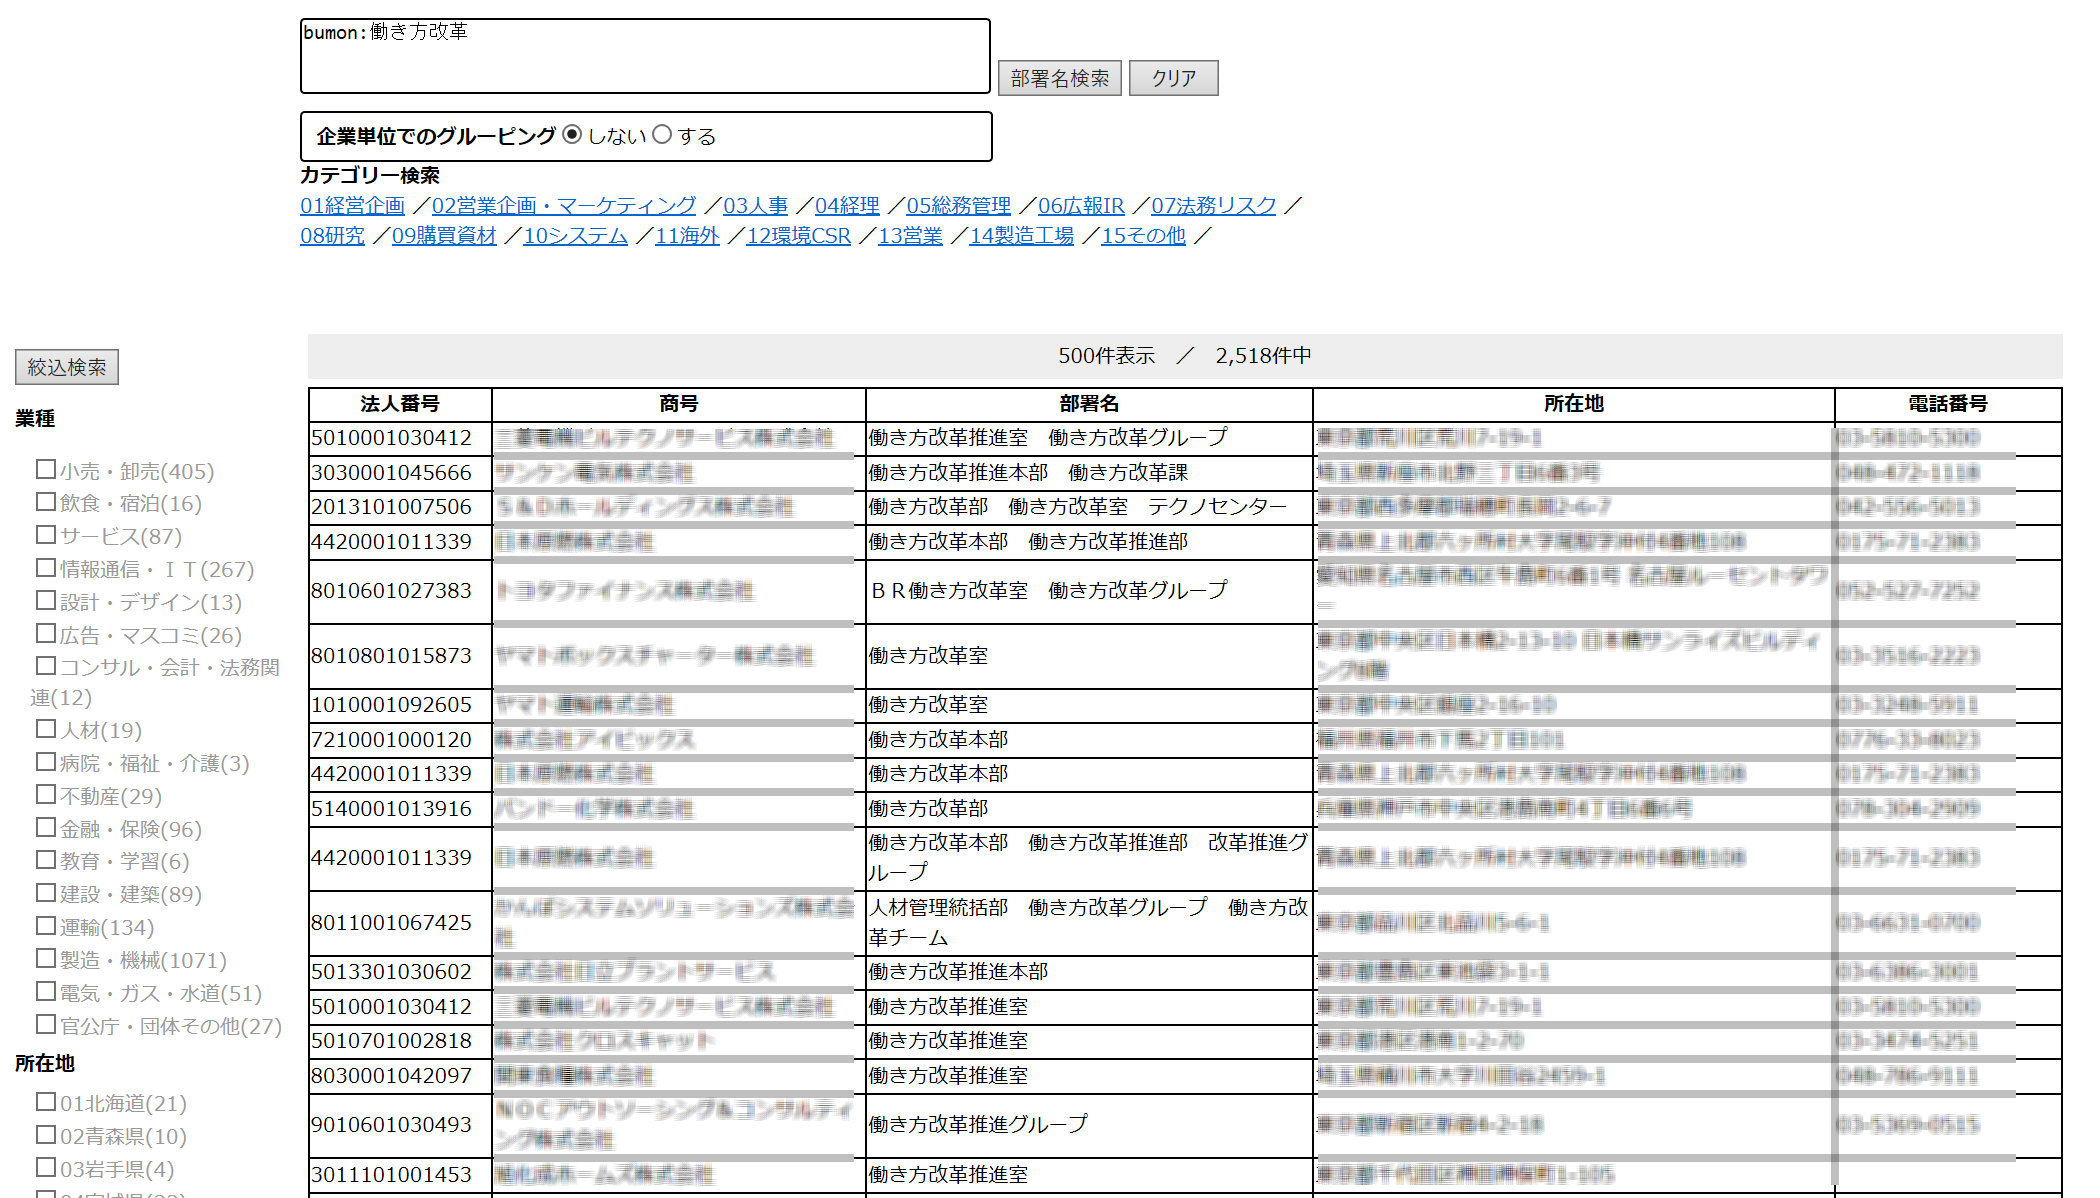Enable the 金融・保険(96) filter
2100x1198 pixels.
pyautogui.click(x=44, y=827)
